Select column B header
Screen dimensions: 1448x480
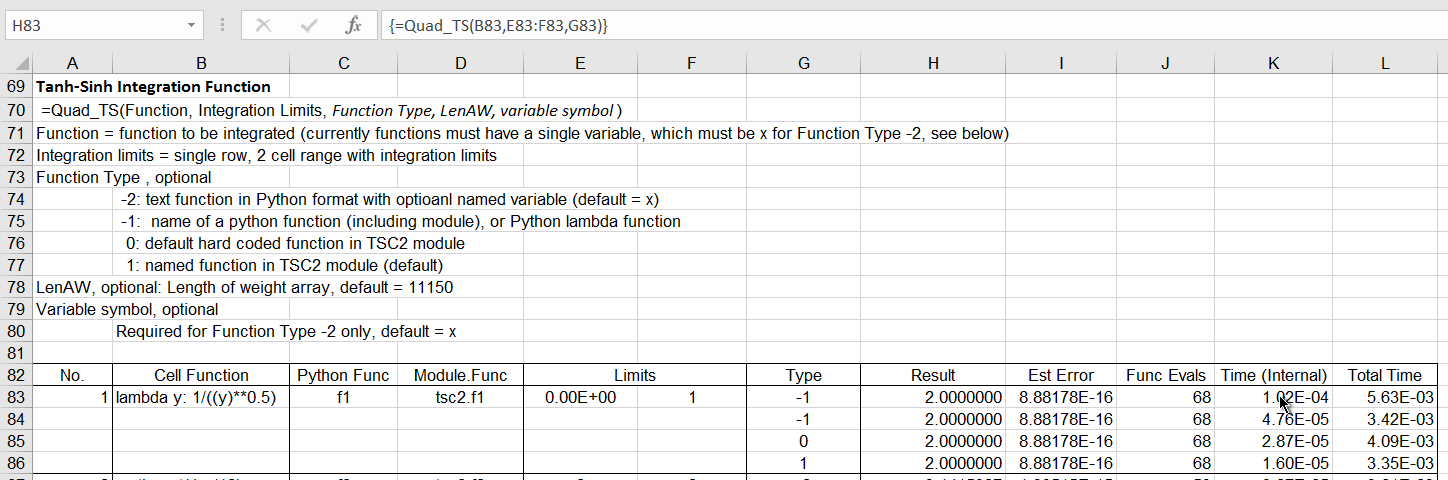(x=201, y=63)
